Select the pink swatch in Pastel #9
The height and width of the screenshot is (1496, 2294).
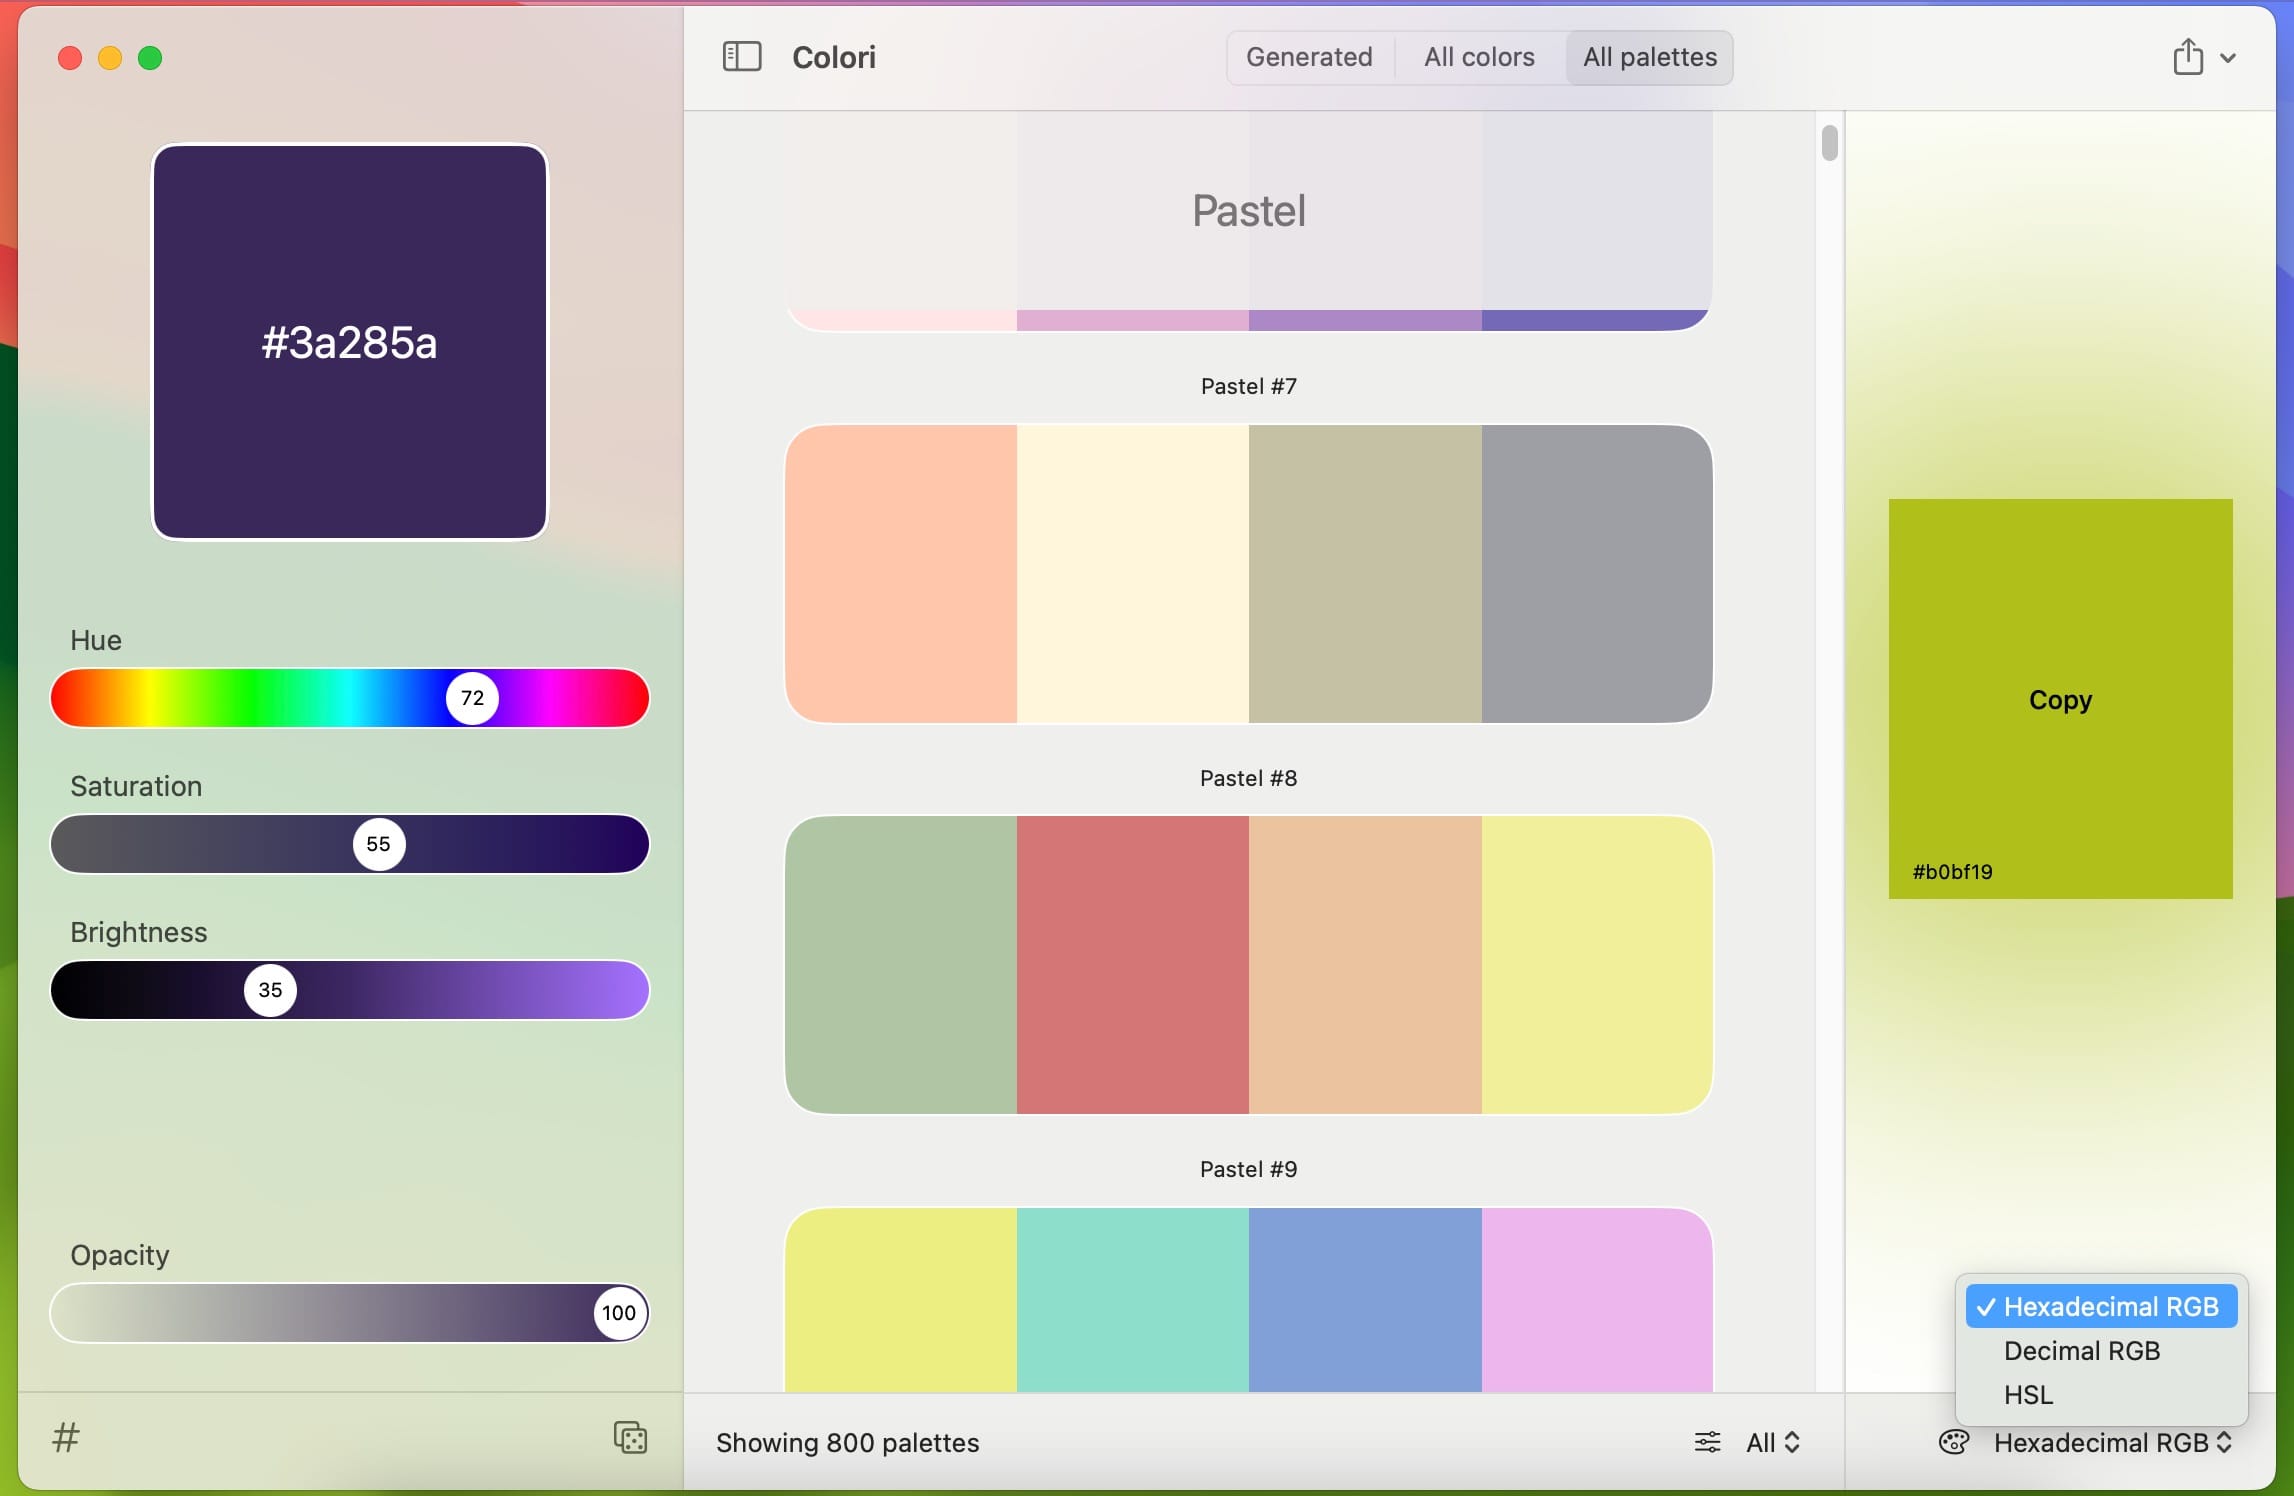[x=1597, y=1300]
